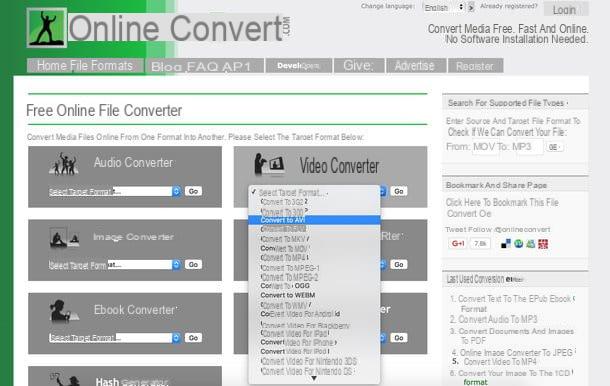Click Go button in Audio Converter
Viewport: 610px width, 386px height.
tap(193, 191)
